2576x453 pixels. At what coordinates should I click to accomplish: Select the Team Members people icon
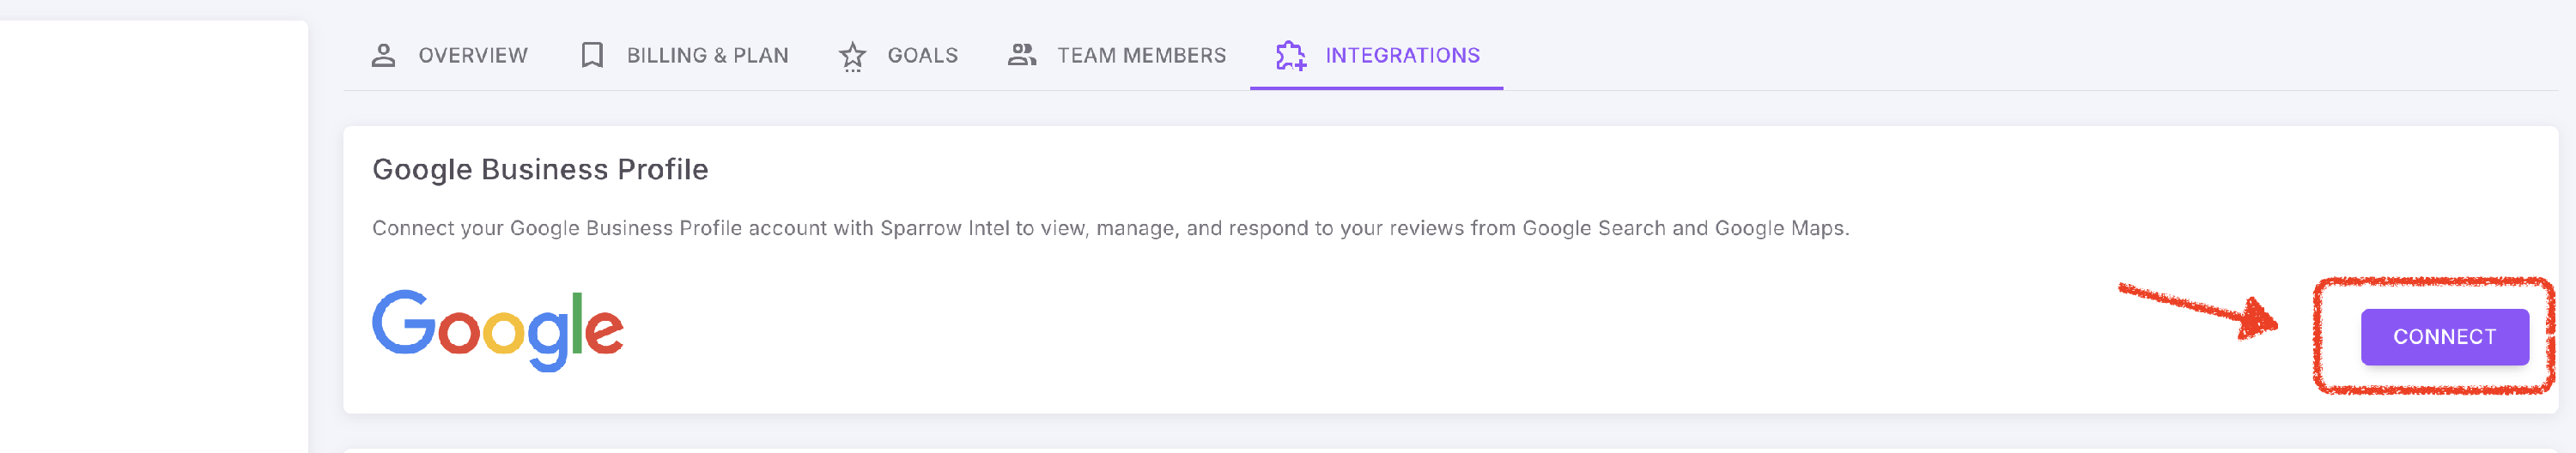(x=1021, y=55)
